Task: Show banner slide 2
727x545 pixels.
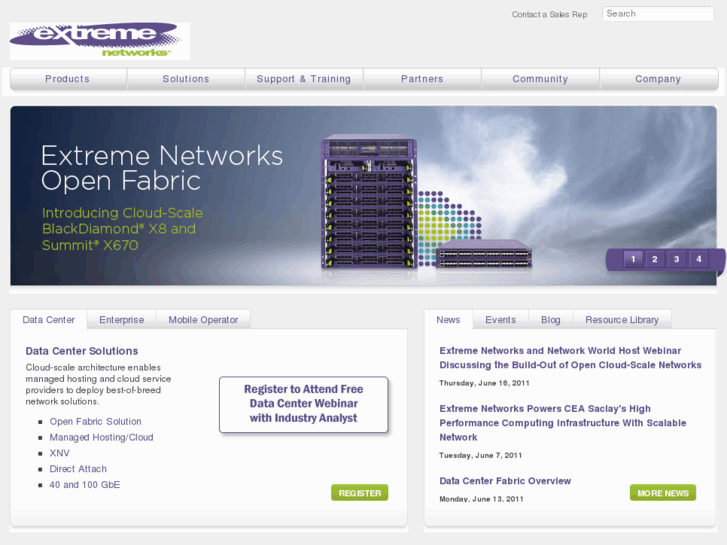Action: pyautogui.click(x=655, y=259)
